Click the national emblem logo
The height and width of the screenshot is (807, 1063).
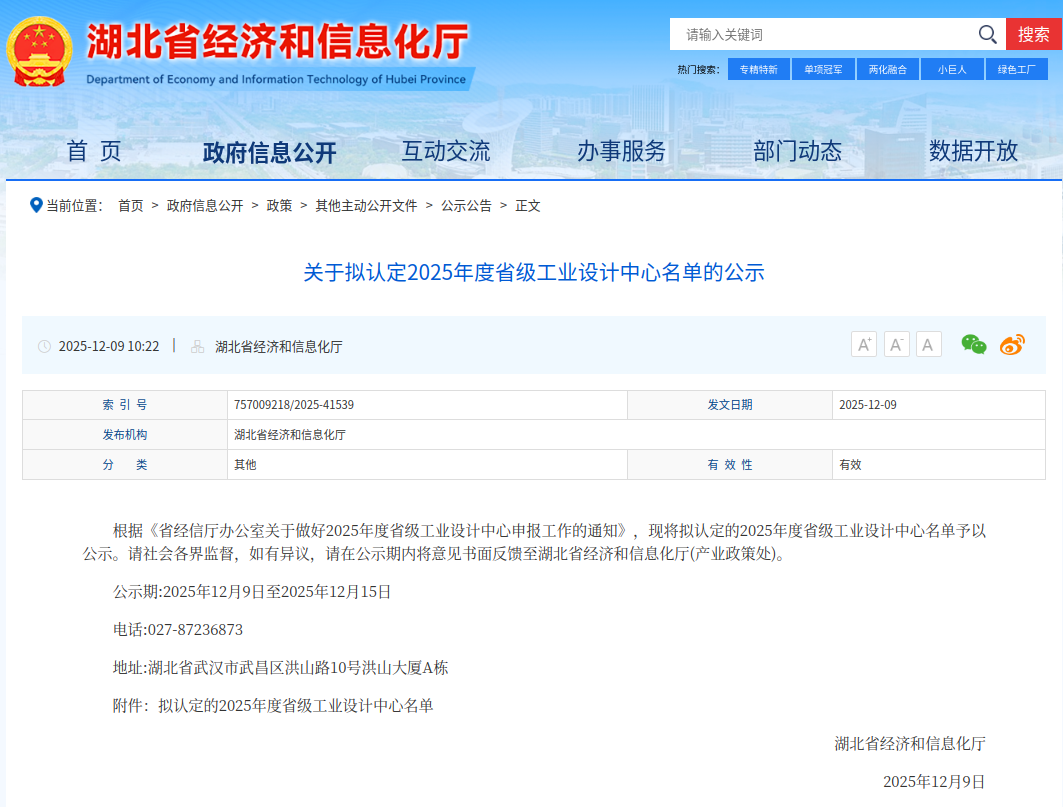tap(39, 51)
